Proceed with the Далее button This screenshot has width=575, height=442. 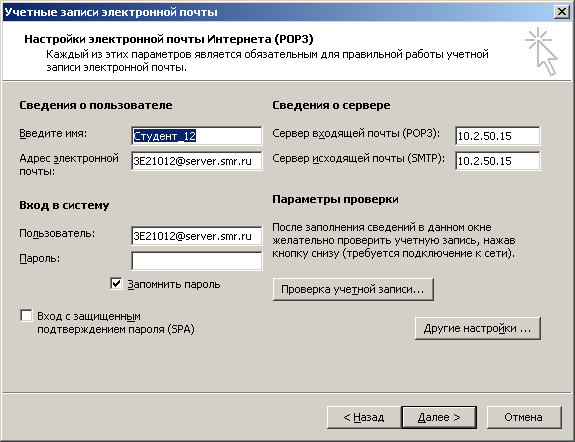(x=439, y=417)
